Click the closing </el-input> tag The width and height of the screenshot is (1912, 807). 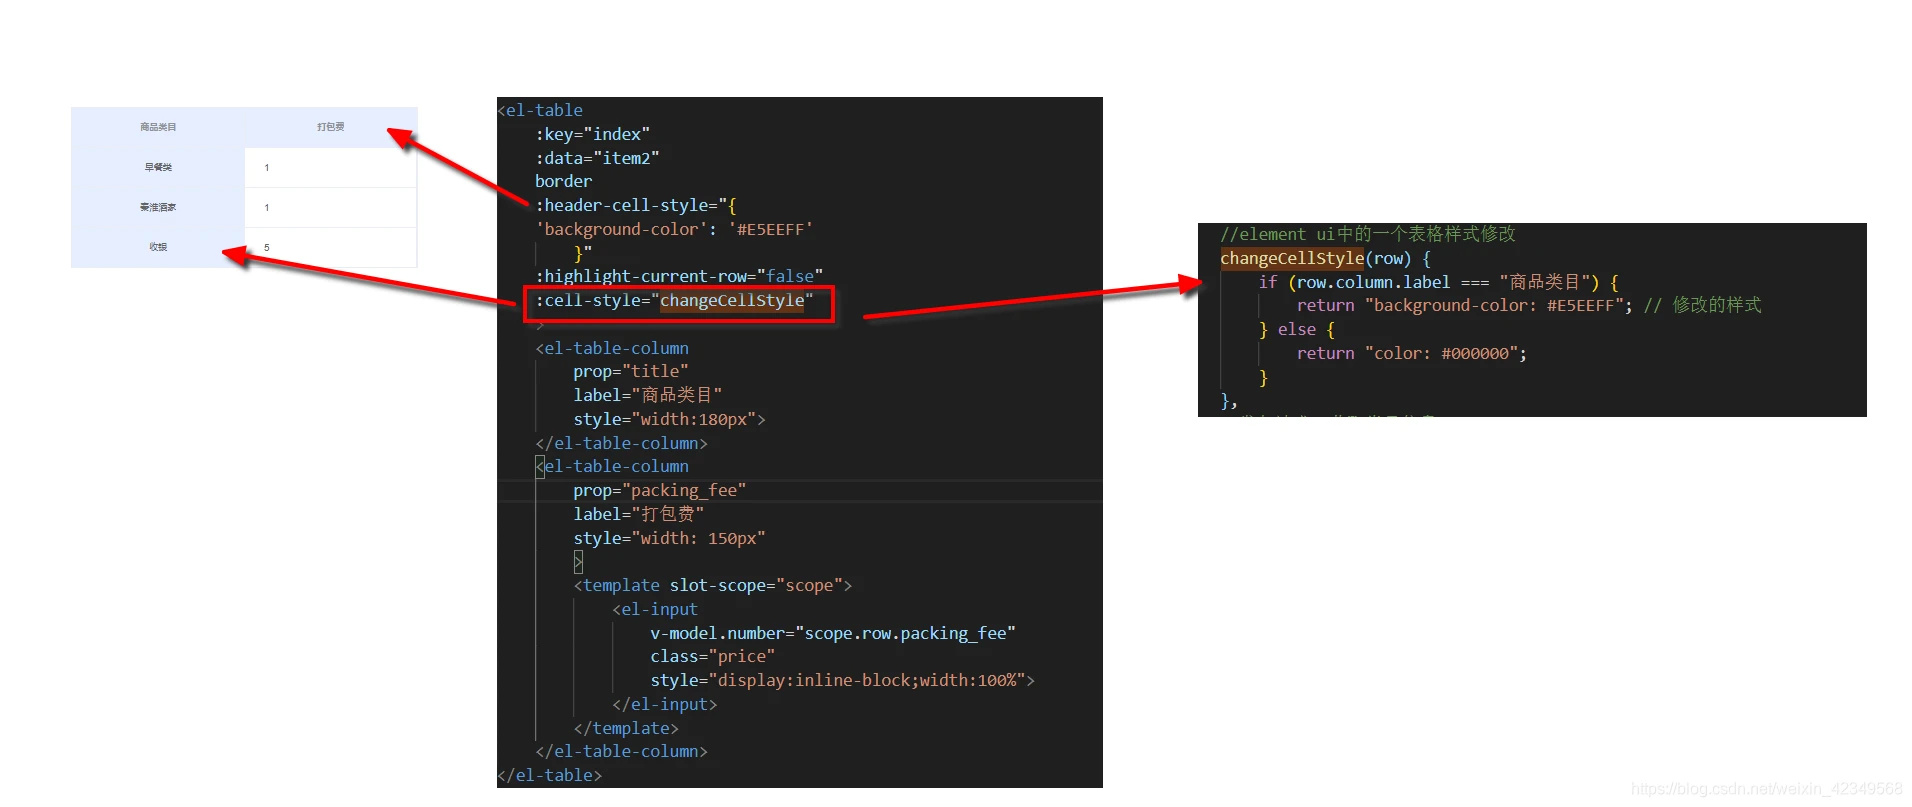tap(664, 704)
